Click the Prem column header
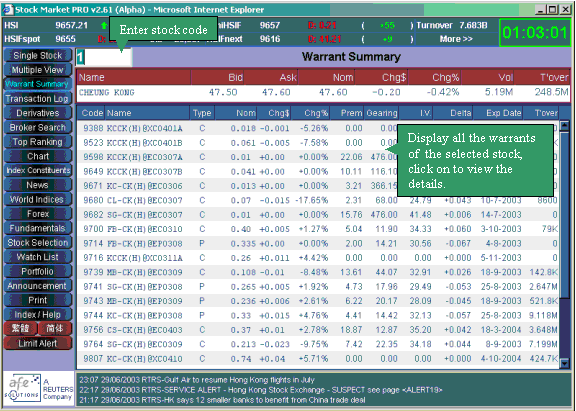 coord(347,113)
